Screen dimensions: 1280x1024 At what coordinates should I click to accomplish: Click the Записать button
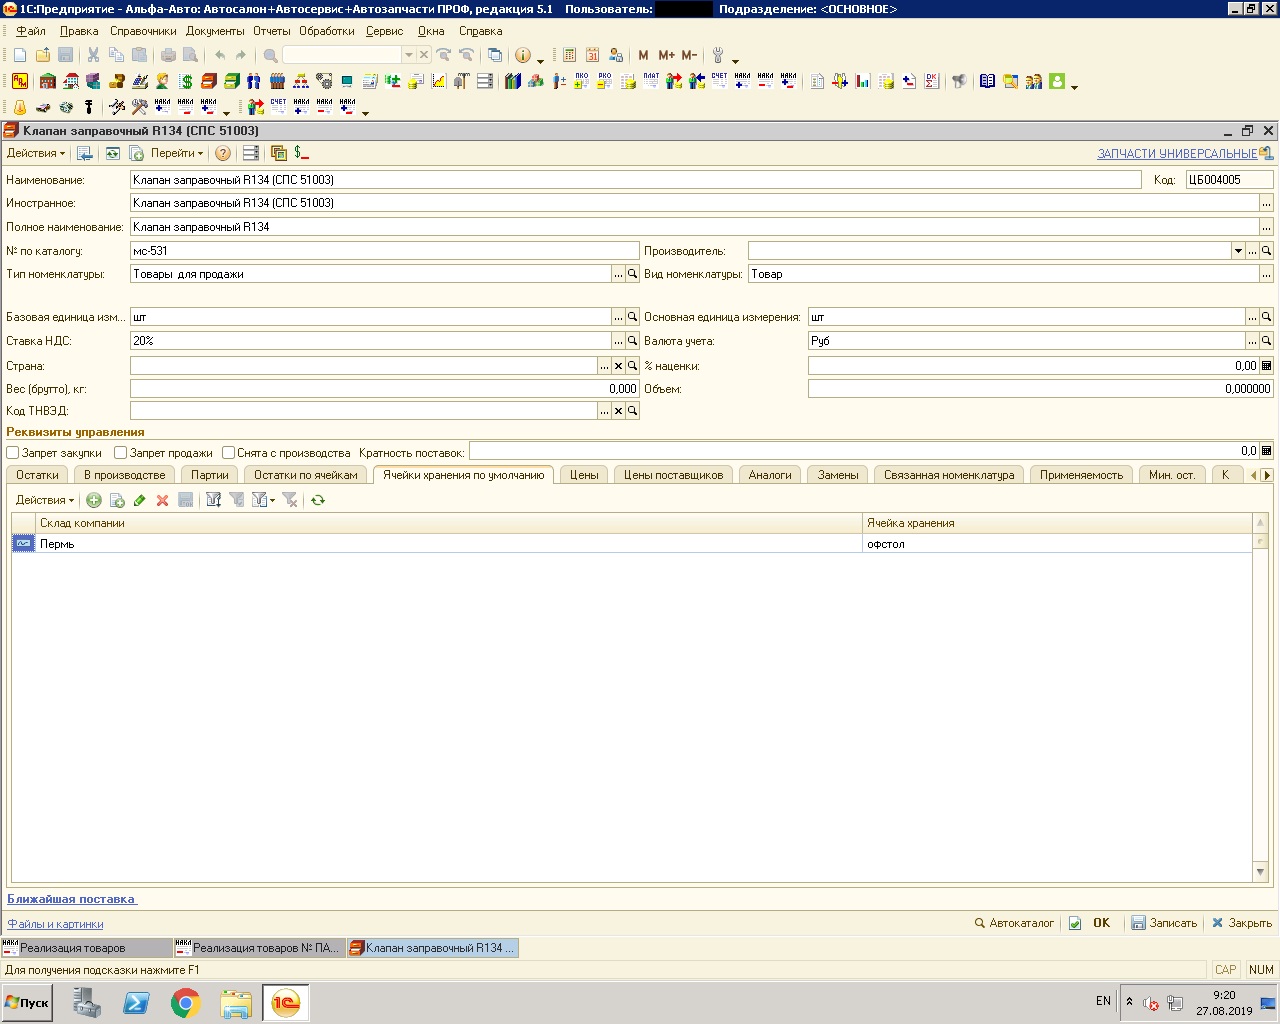point(1164,923)
